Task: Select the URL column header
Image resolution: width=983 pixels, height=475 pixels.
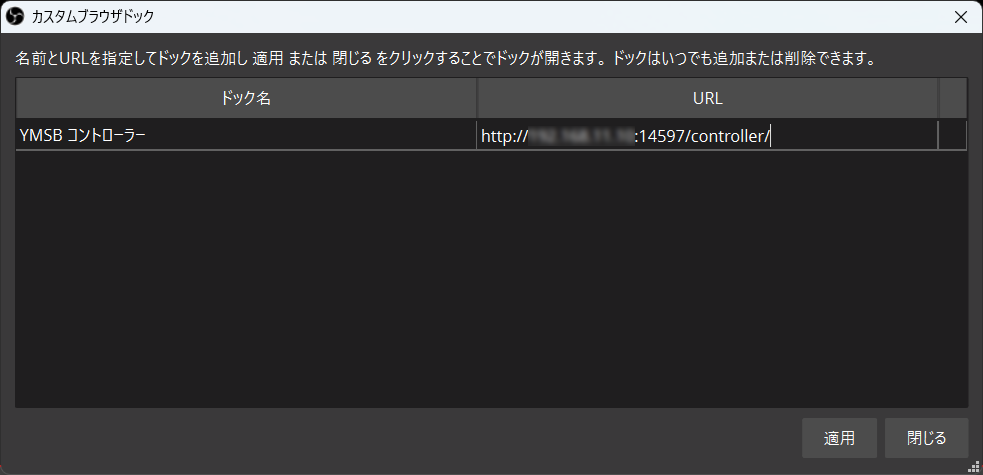Action: (x=708, y=98)
